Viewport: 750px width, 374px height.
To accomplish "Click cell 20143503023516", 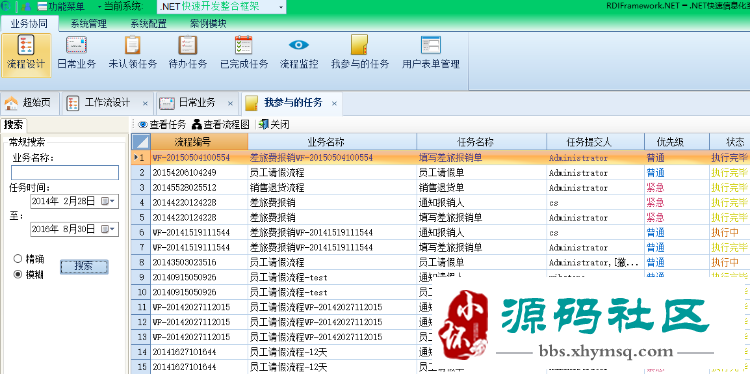I will (199, 263).
